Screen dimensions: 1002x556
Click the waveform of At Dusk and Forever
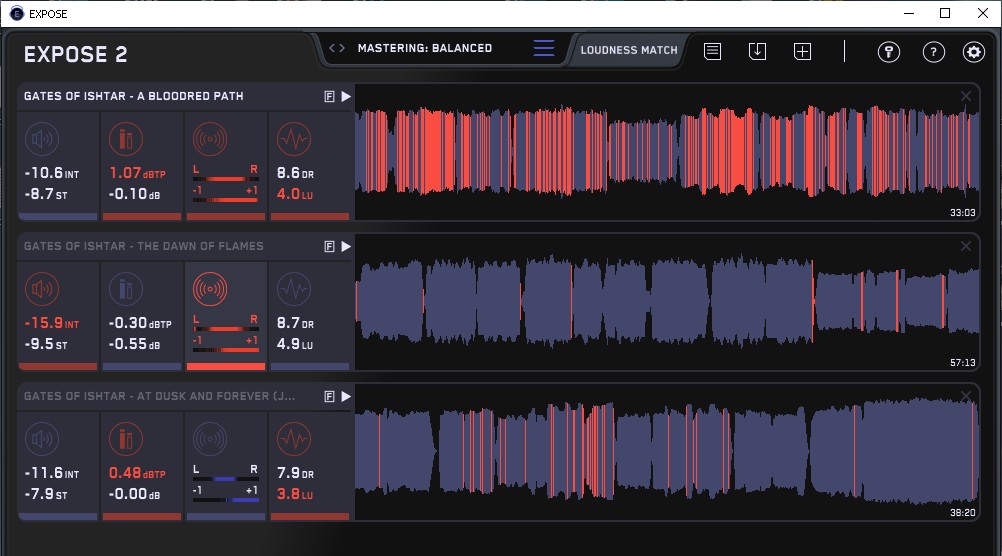tap(667, 452)
